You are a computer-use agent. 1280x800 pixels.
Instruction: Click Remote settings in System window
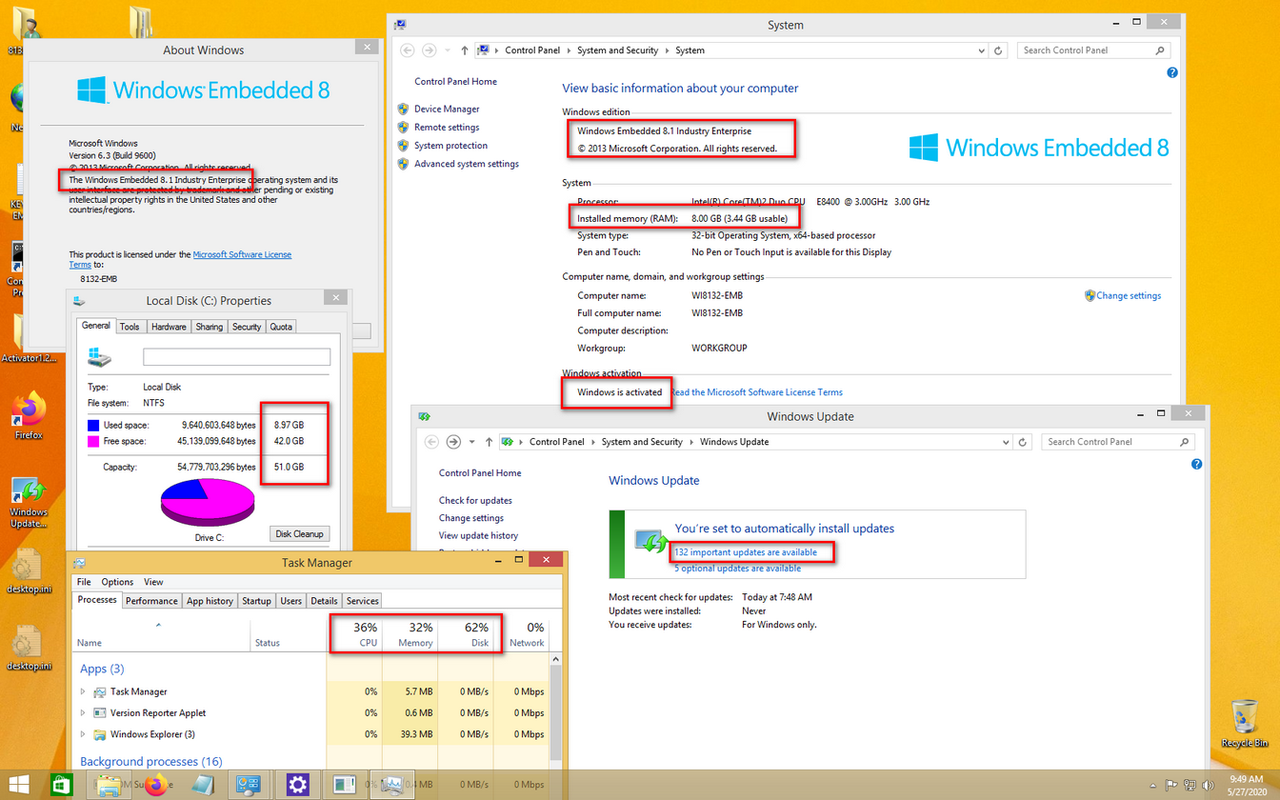tap(447, 127)
